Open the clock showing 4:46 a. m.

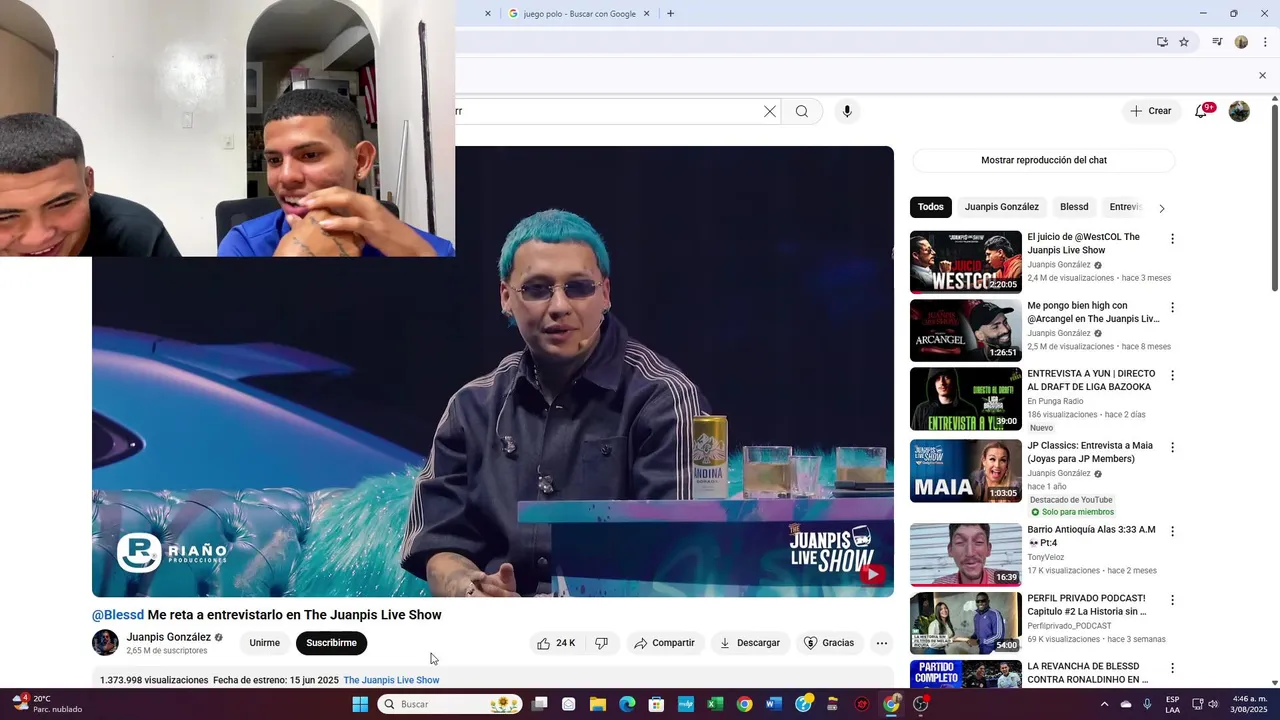(x=1248, y=704)
